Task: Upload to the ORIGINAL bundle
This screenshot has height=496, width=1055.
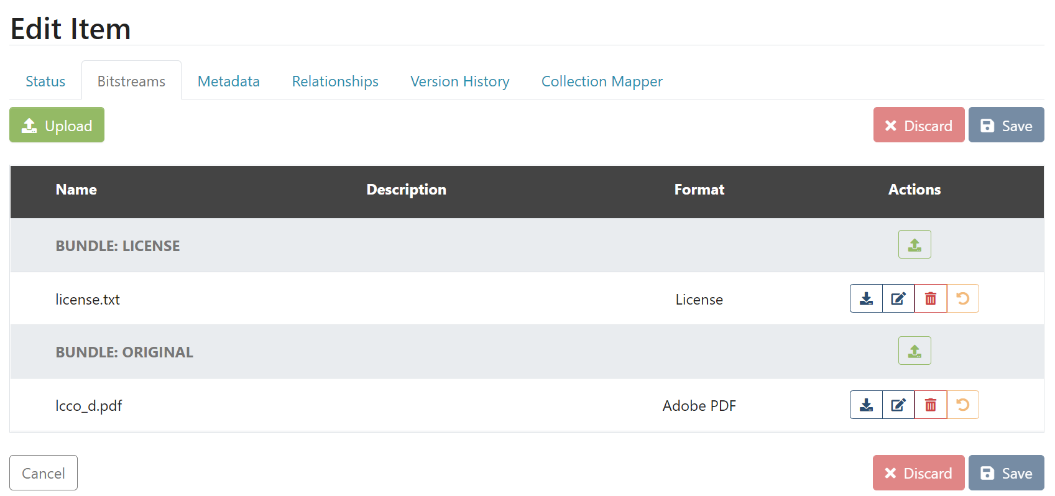Action: click(914, 351)
